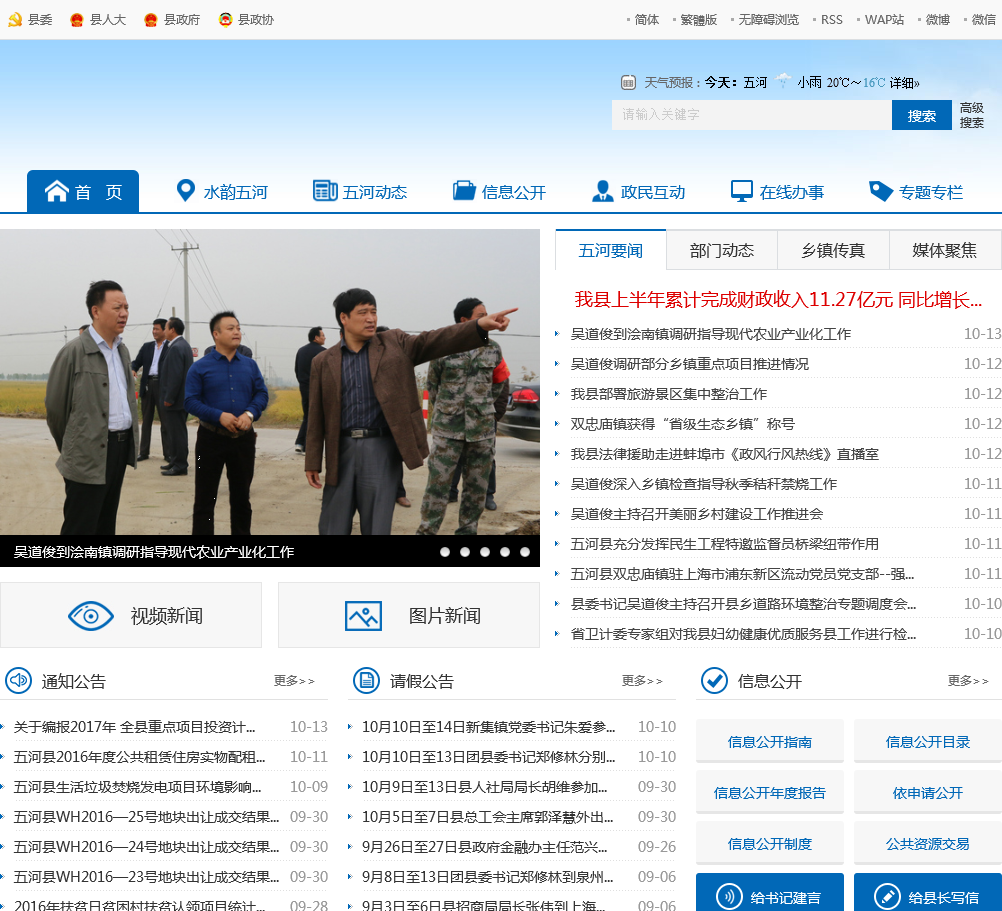The height and width of the screenshot is (911, 1002).
Task: Click the home icon on 首页
Action: point(56,191)
